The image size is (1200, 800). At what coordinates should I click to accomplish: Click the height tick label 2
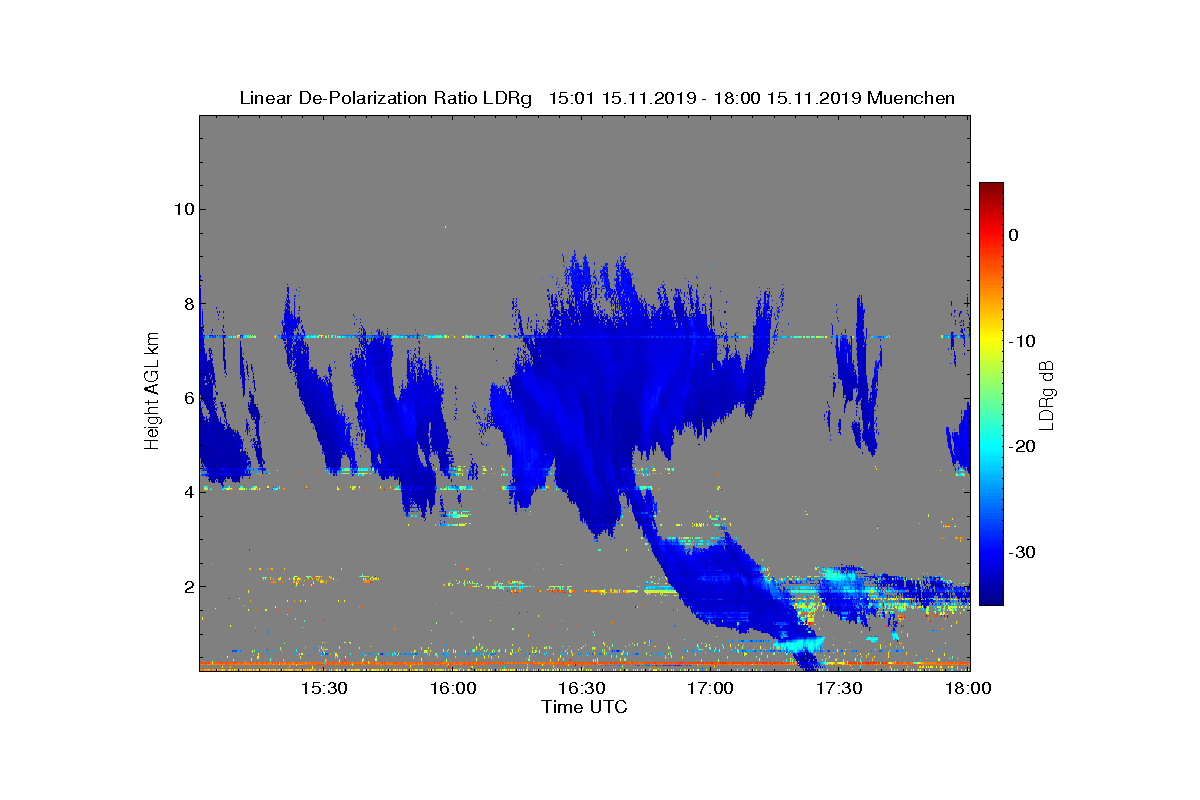click(188, 586)
